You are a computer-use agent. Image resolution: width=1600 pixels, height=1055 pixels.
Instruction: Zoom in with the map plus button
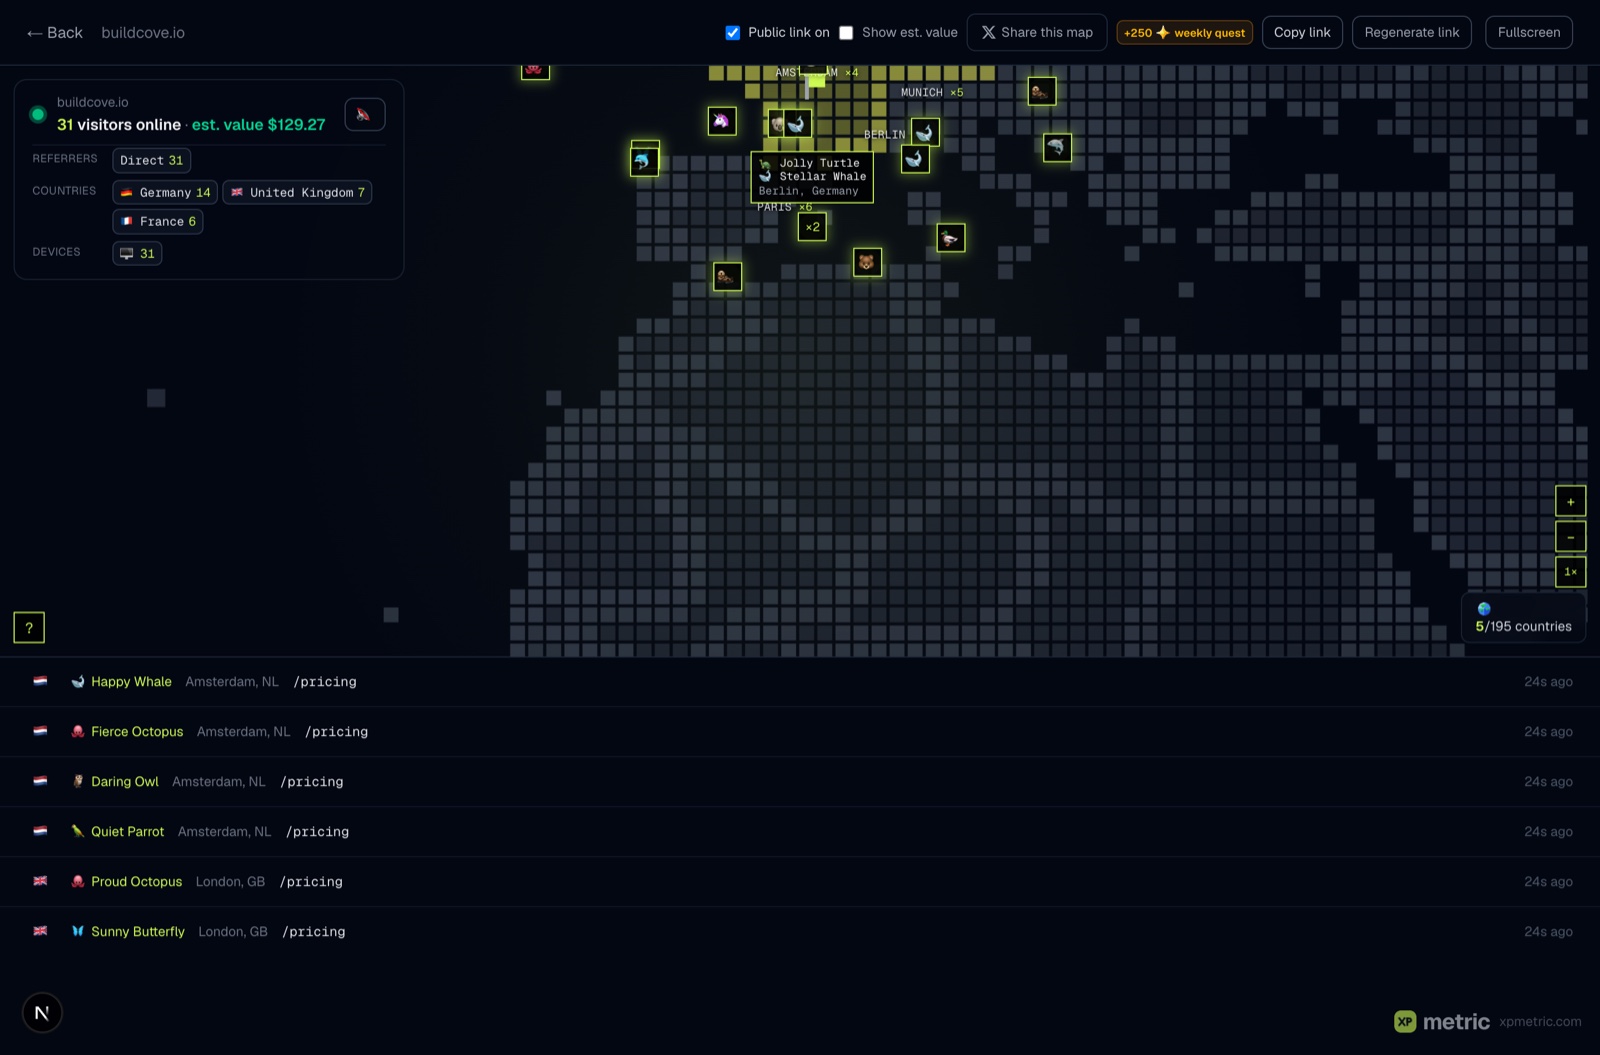tap(1571, 502)
